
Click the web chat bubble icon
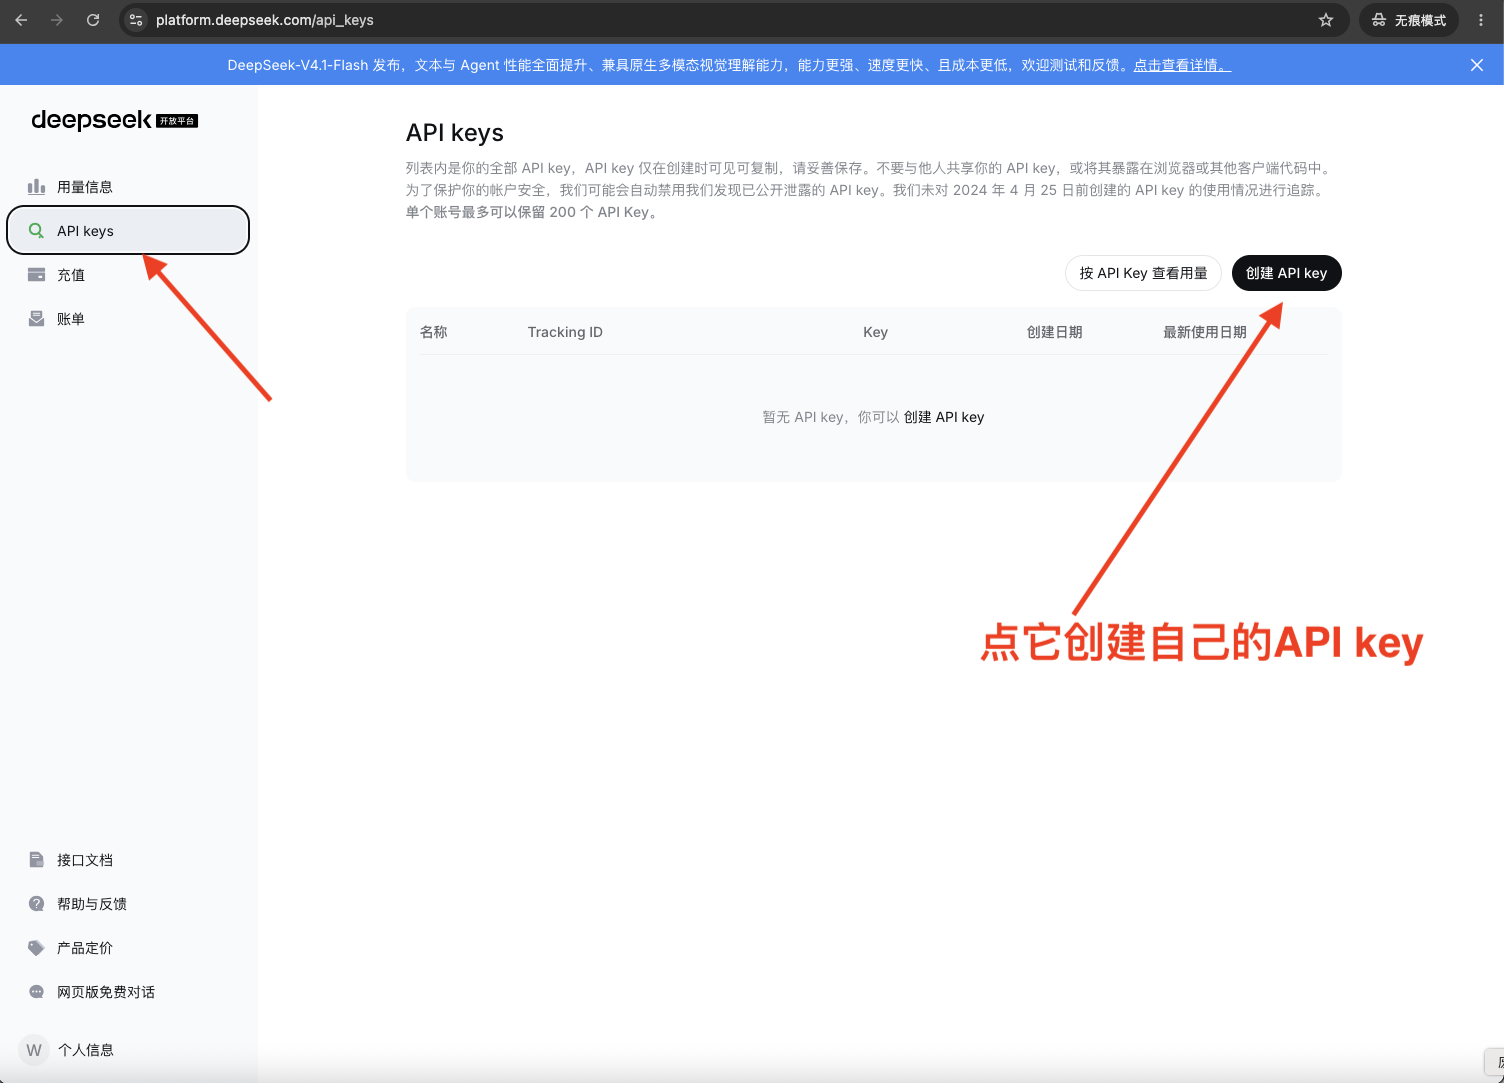coord(37,992)
